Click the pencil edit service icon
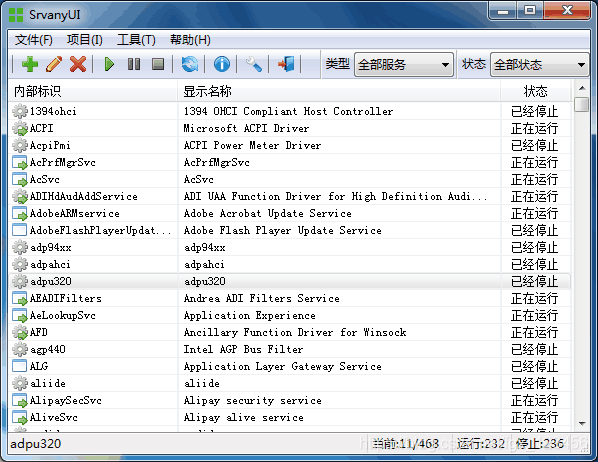Image resolution: width=598 pixels, height=462 pixels. coord(54,64)
